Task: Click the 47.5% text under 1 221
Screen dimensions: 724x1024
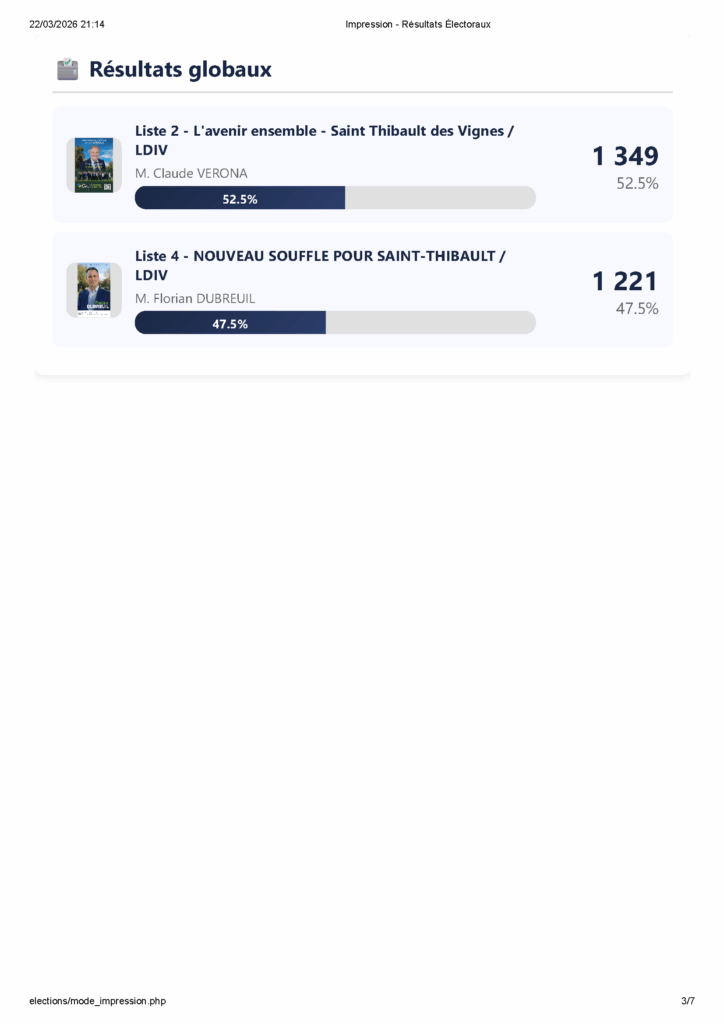Action: click(x=637, y=309)
